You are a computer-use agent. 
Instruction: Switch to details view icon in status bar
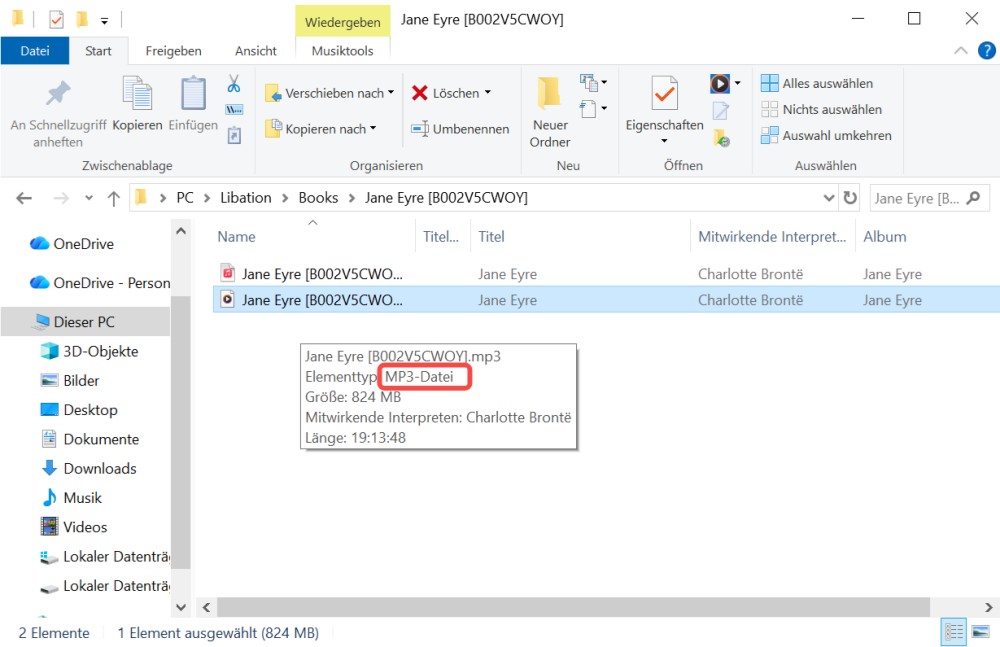[954, 633]
